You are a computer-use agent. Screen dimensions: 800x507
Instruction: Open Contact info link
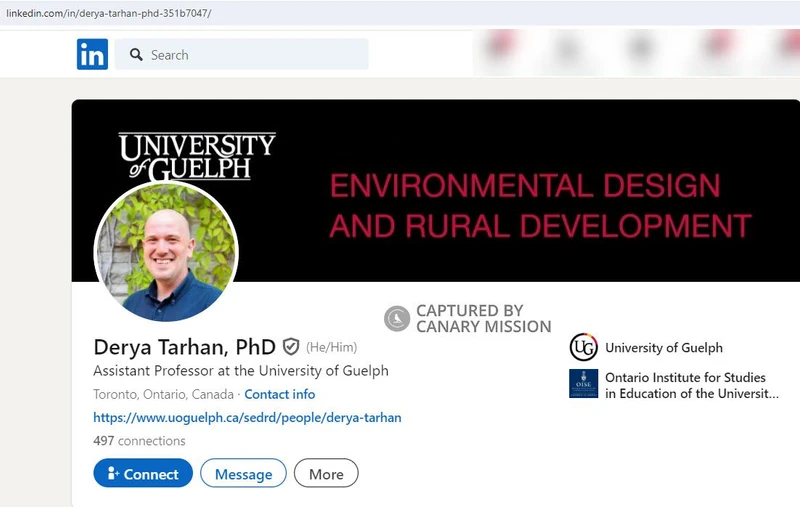[x=280, y=394]
